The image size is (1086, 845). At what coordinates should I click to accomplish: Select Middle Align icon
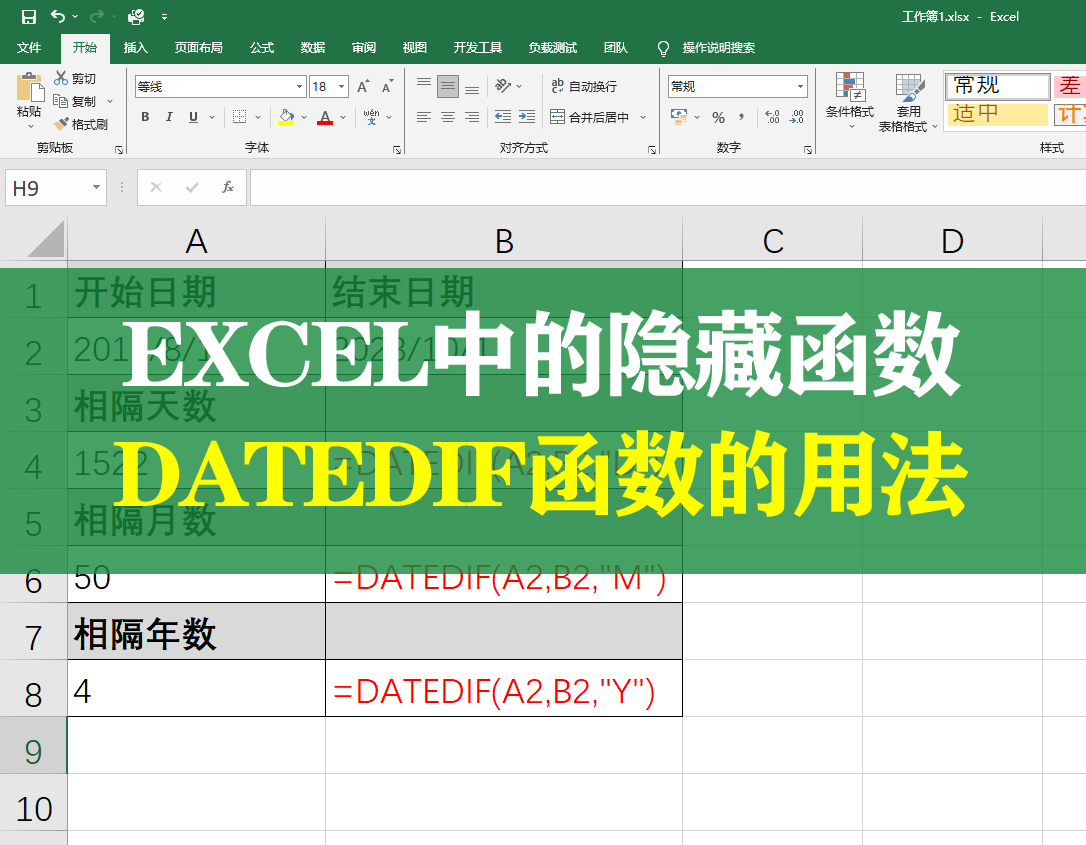tap(448, 87)
